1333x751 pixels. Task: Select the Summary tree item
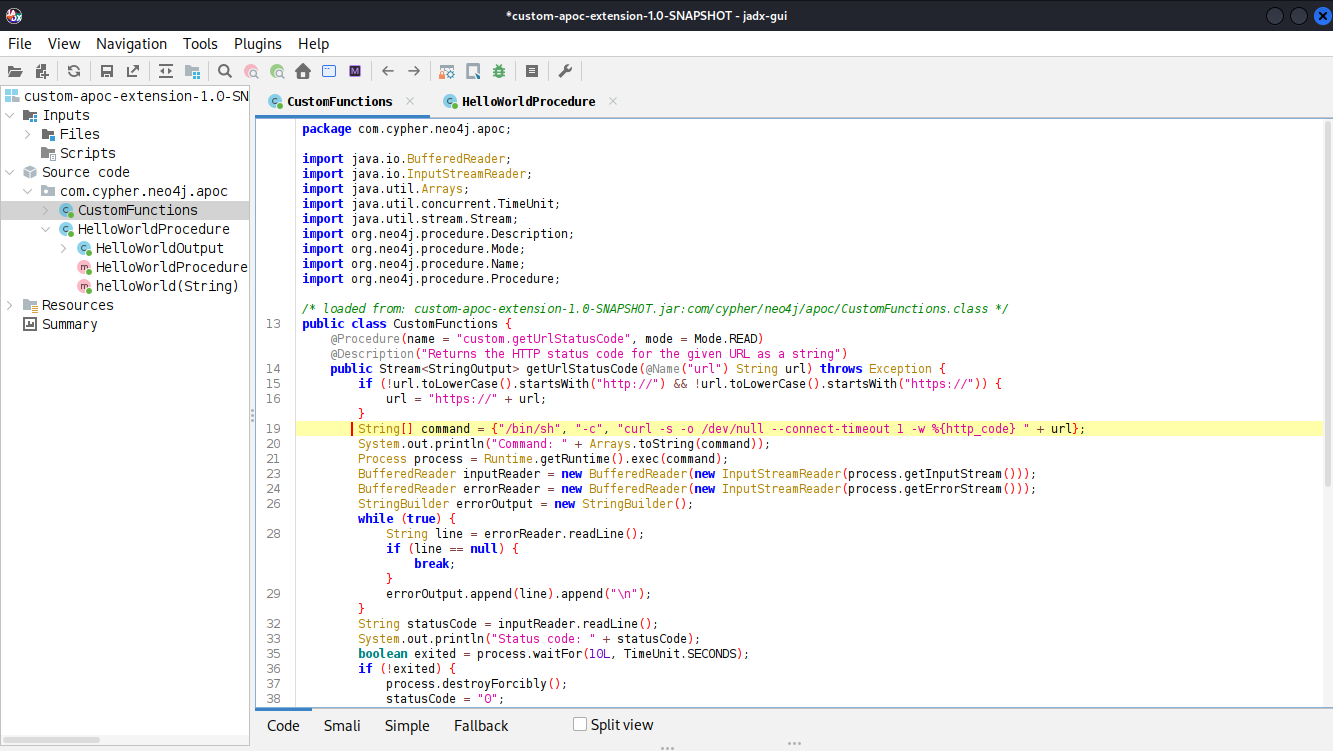[70, 324]
